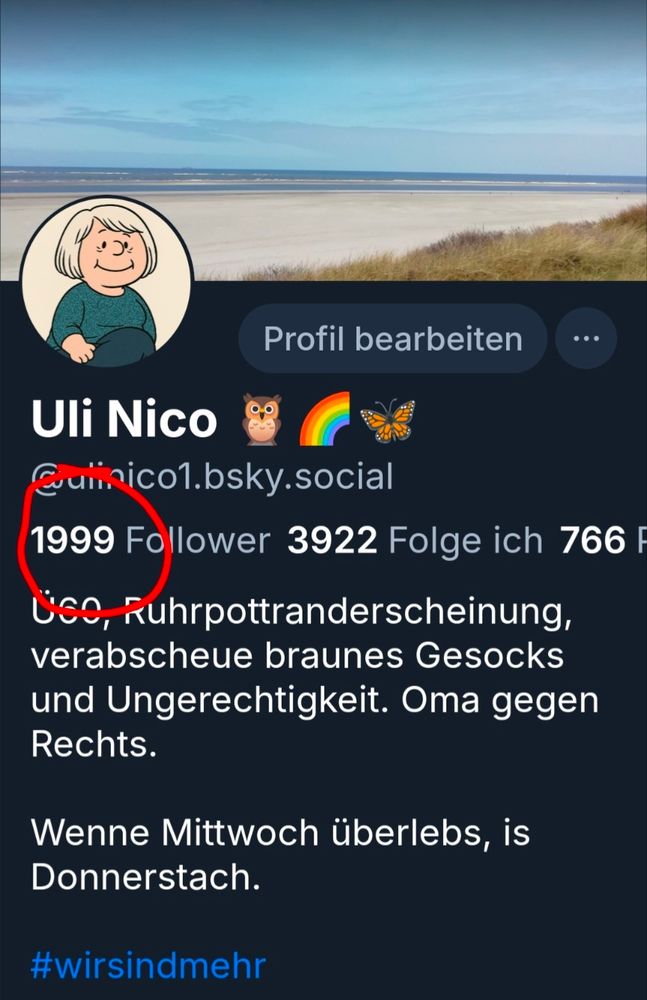Open the three-dot more options menu
The width and height of the screenshot is (647, 1000).
tap(586, 338)
